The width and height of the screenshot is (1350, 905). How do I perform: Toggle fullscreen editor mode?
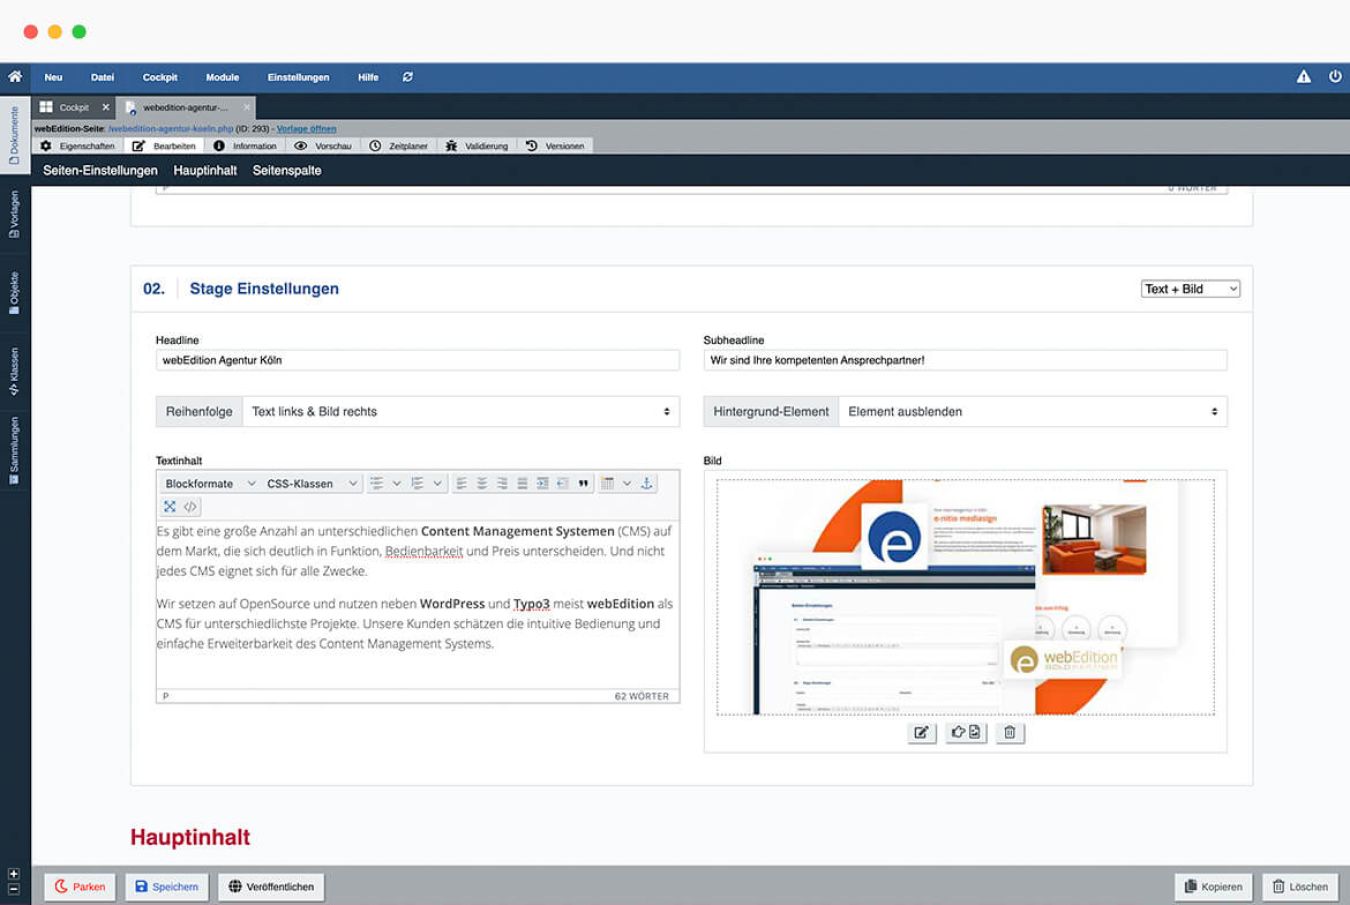point(169,507)
